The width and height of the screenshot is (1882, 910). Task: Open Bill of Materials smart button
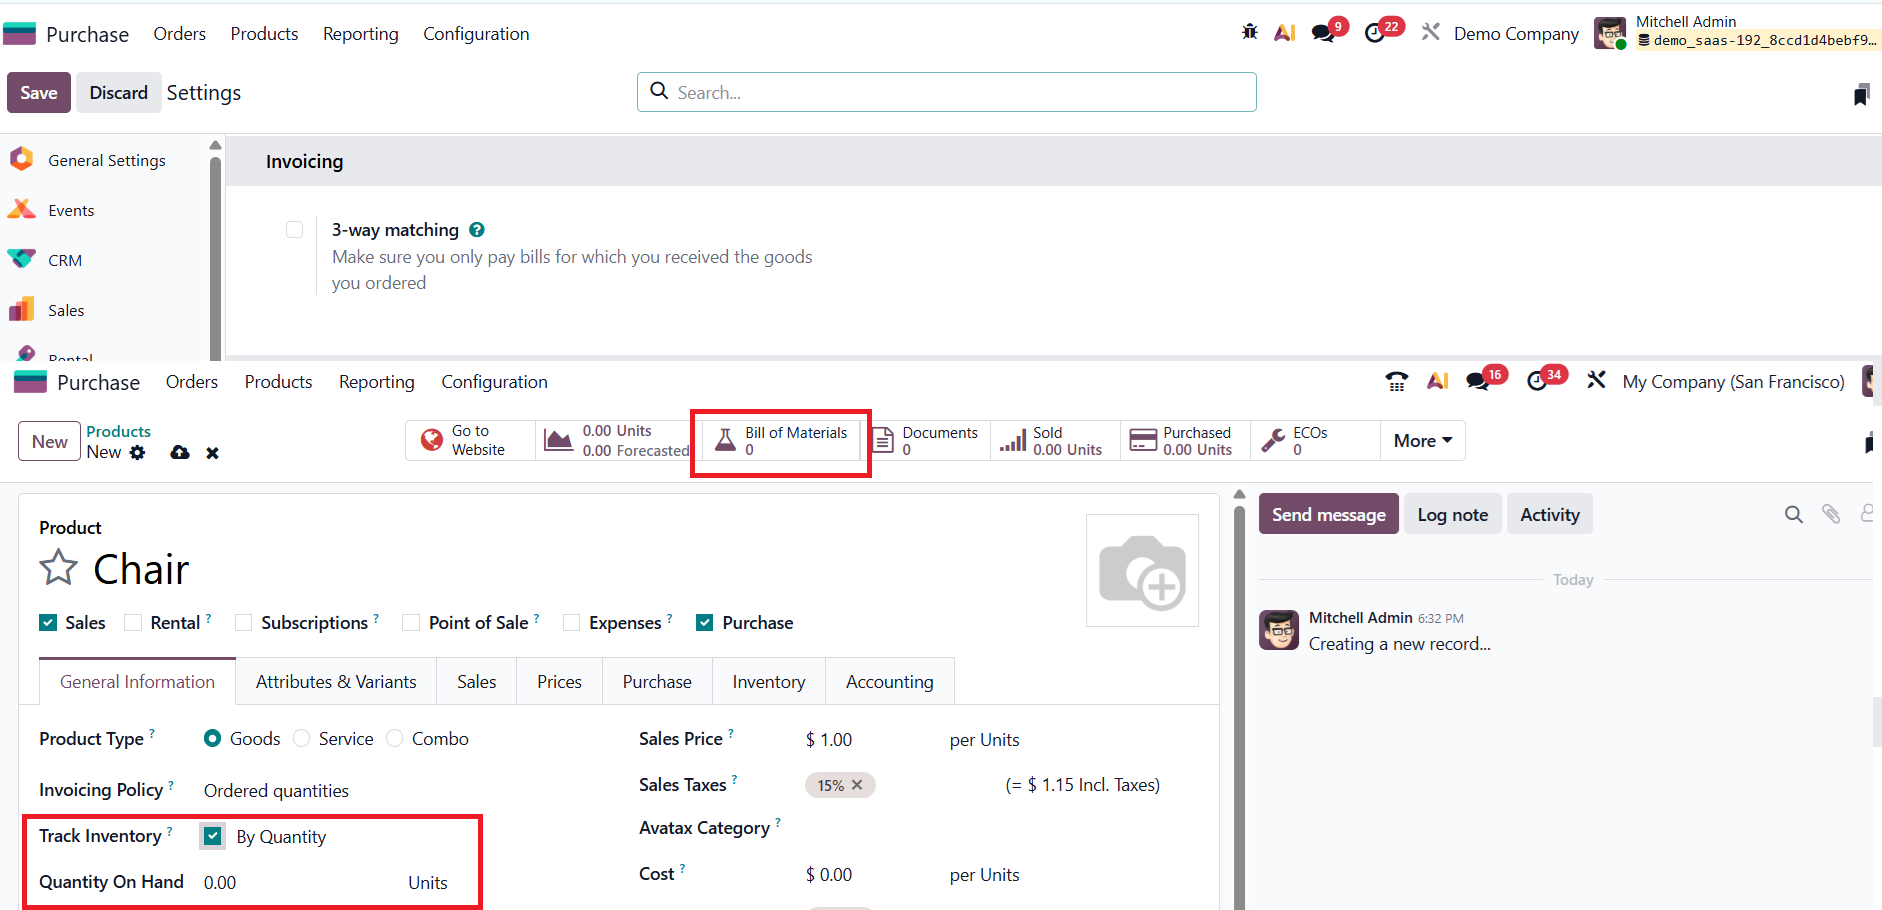pos(781,441)
